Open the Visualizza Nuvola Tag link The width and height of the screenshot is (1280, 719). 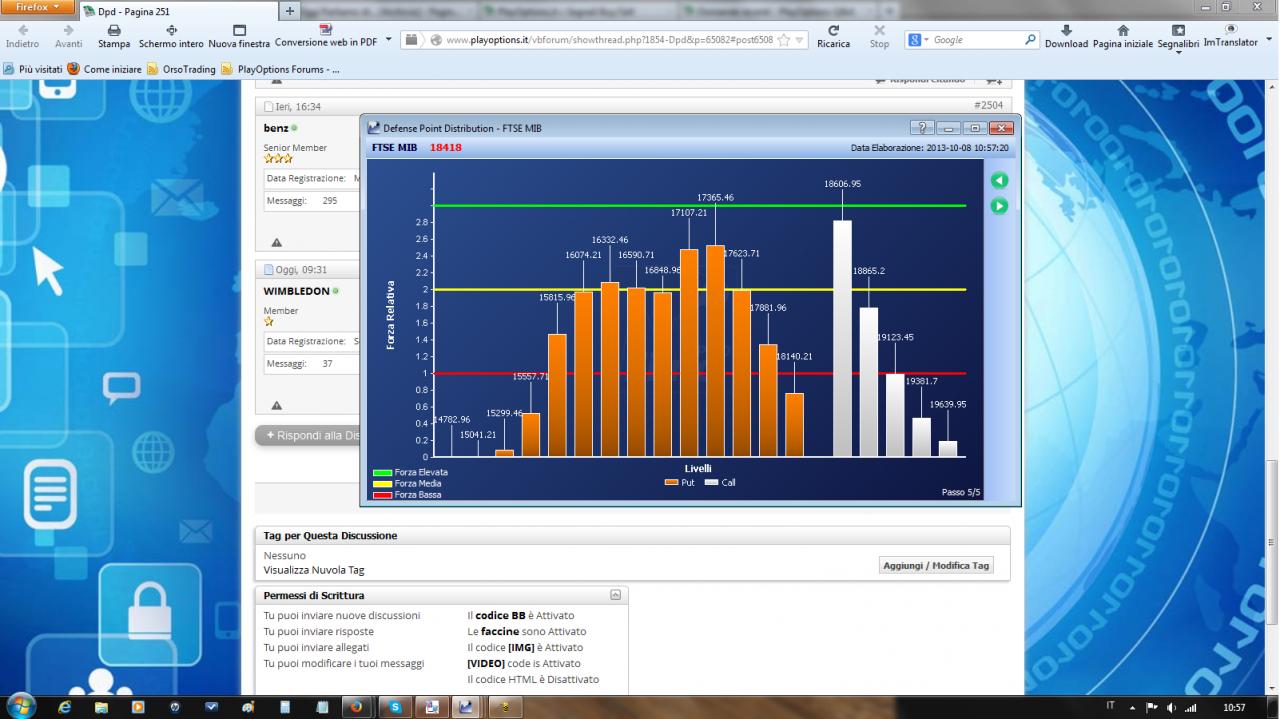point(314,570)
